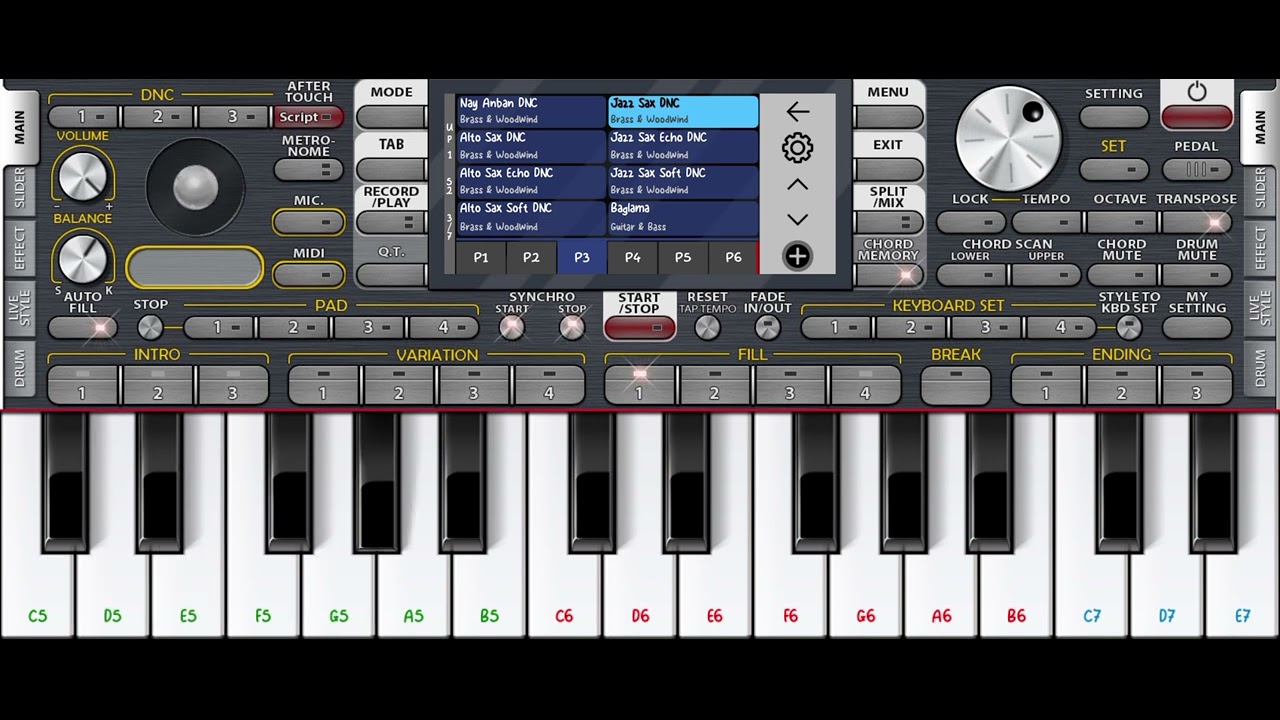
Task: Open the left Effect side tab
Action: point(20,246)
